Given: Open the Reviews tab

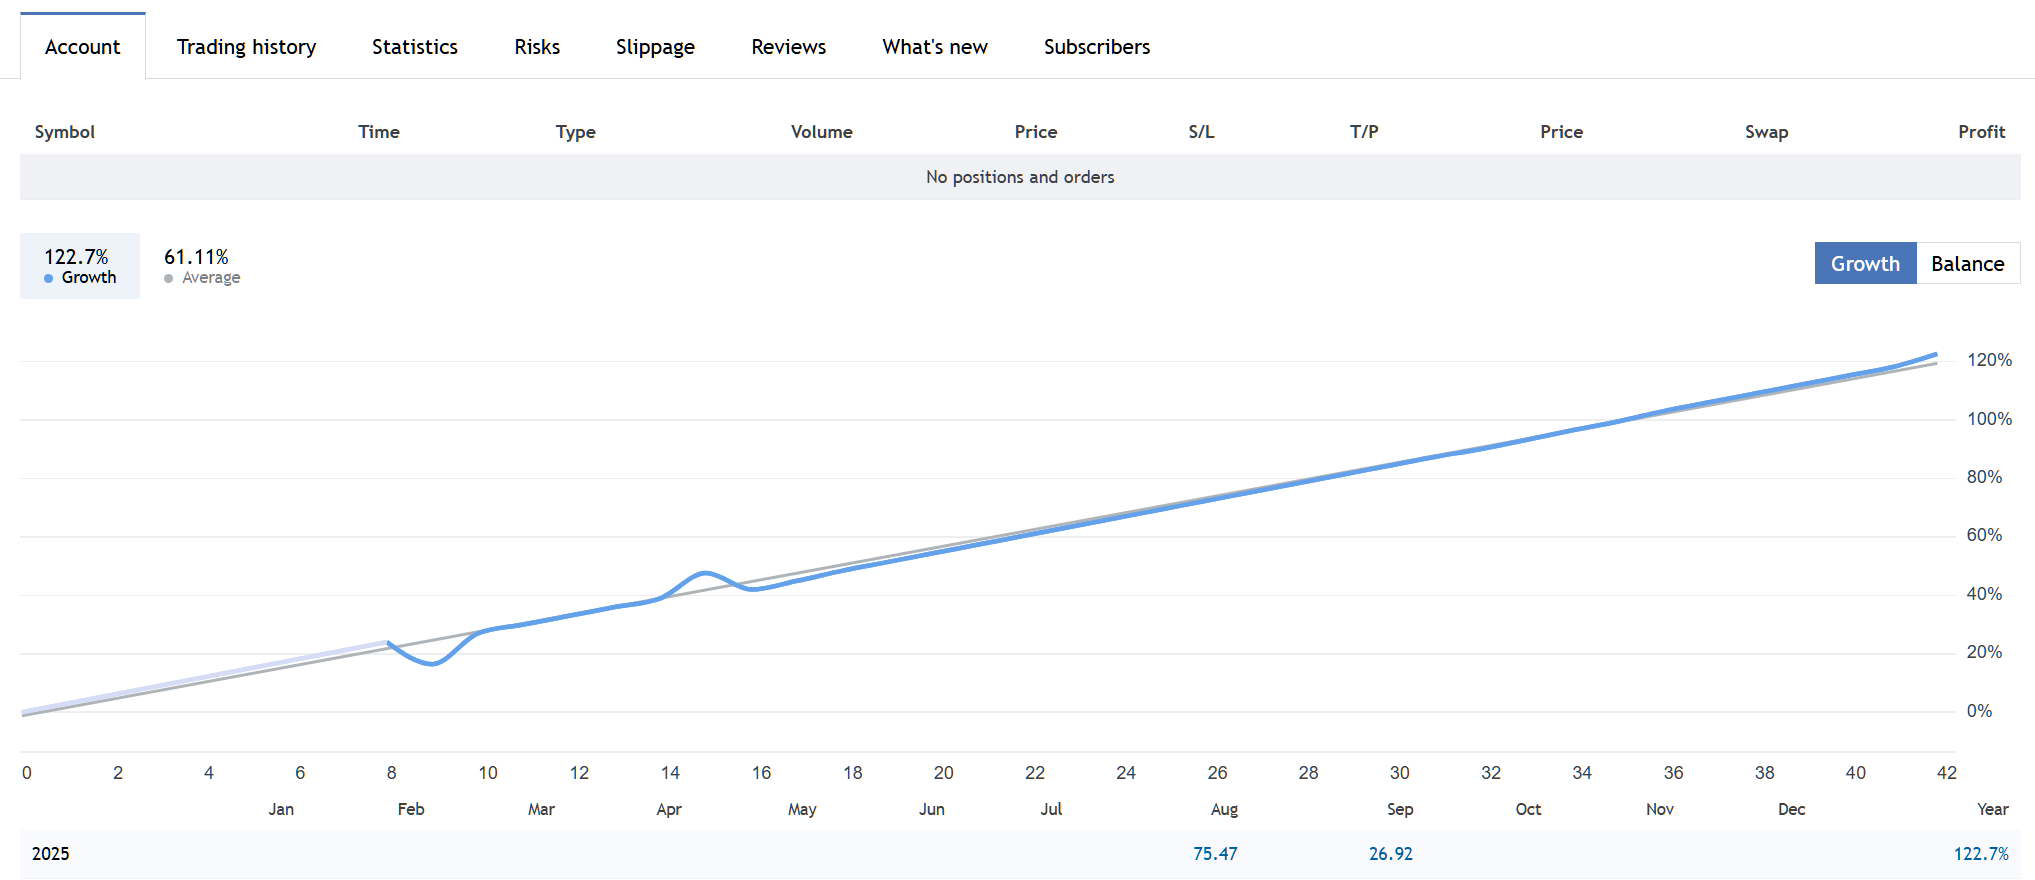Looking at the screenshot, I should tap(788, 47).
